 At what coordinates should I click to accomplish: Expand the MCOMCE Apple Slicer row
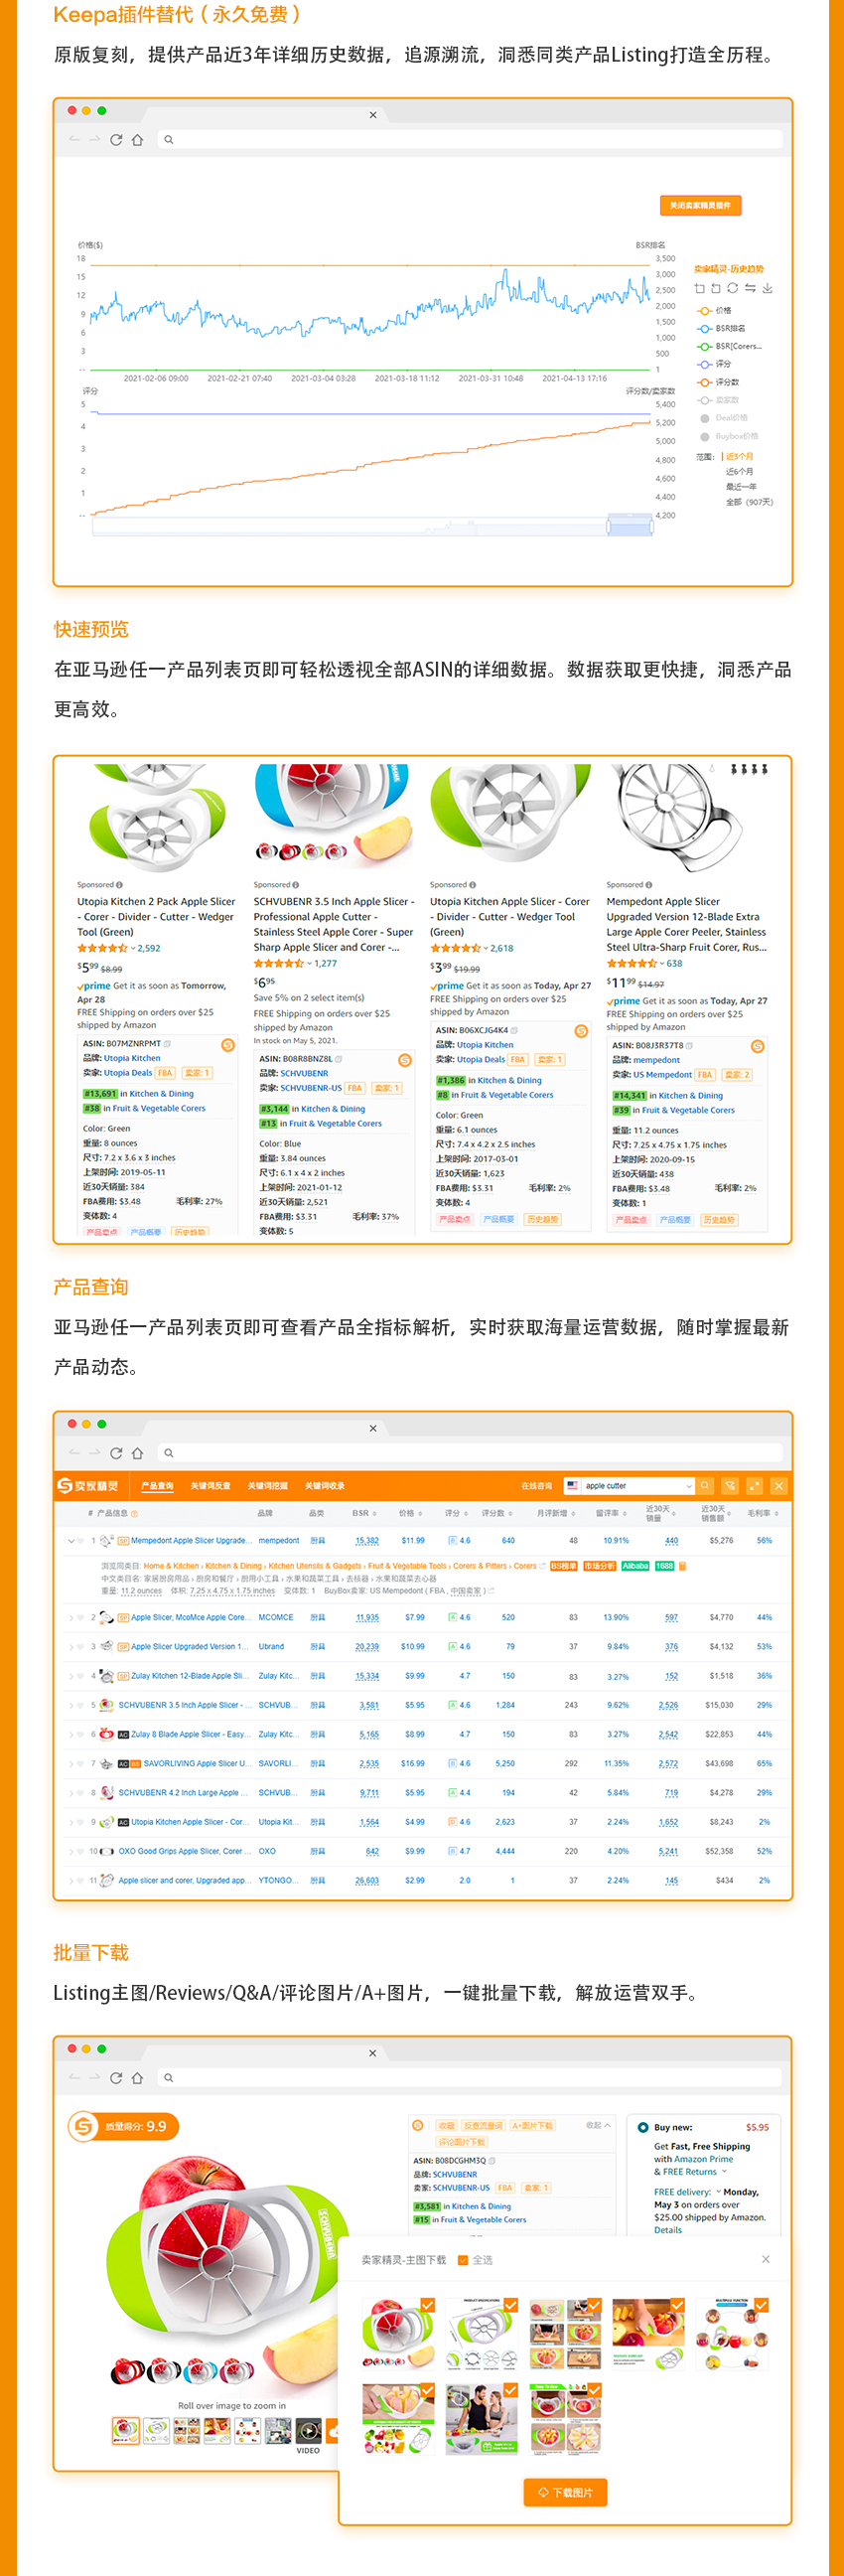(x=71, y=1617)
